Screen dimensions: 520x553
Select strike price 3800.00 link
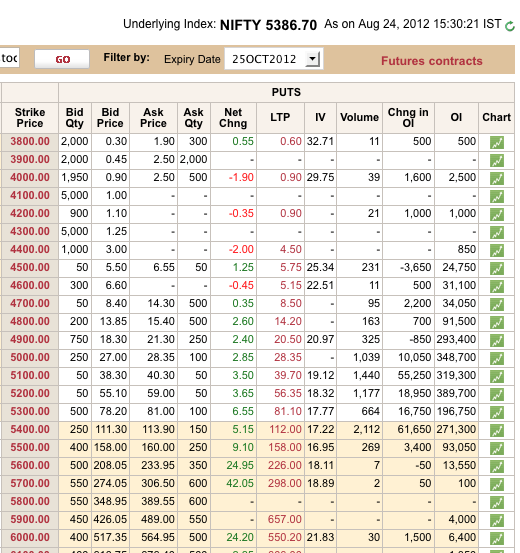[x=30, y=141]
